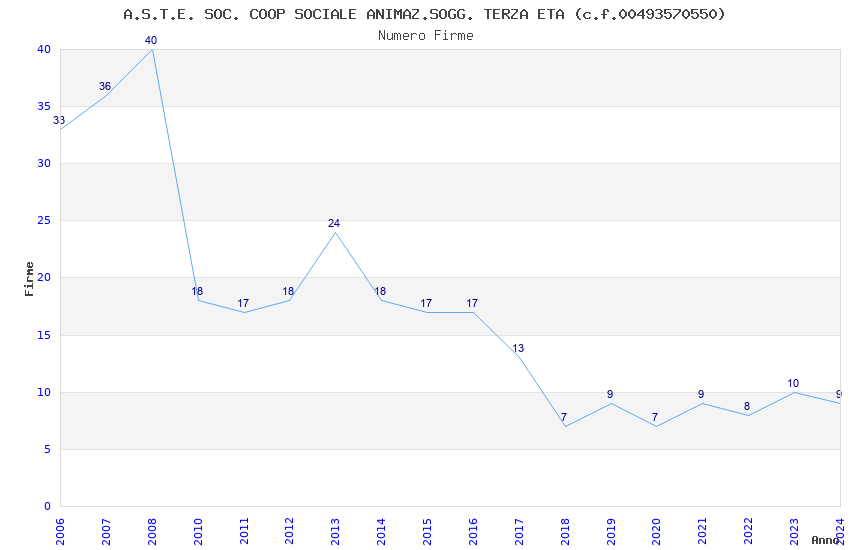Screen dimensions: 850x550
Task: Click the x-axis year 2019
Action: point(610,531)
